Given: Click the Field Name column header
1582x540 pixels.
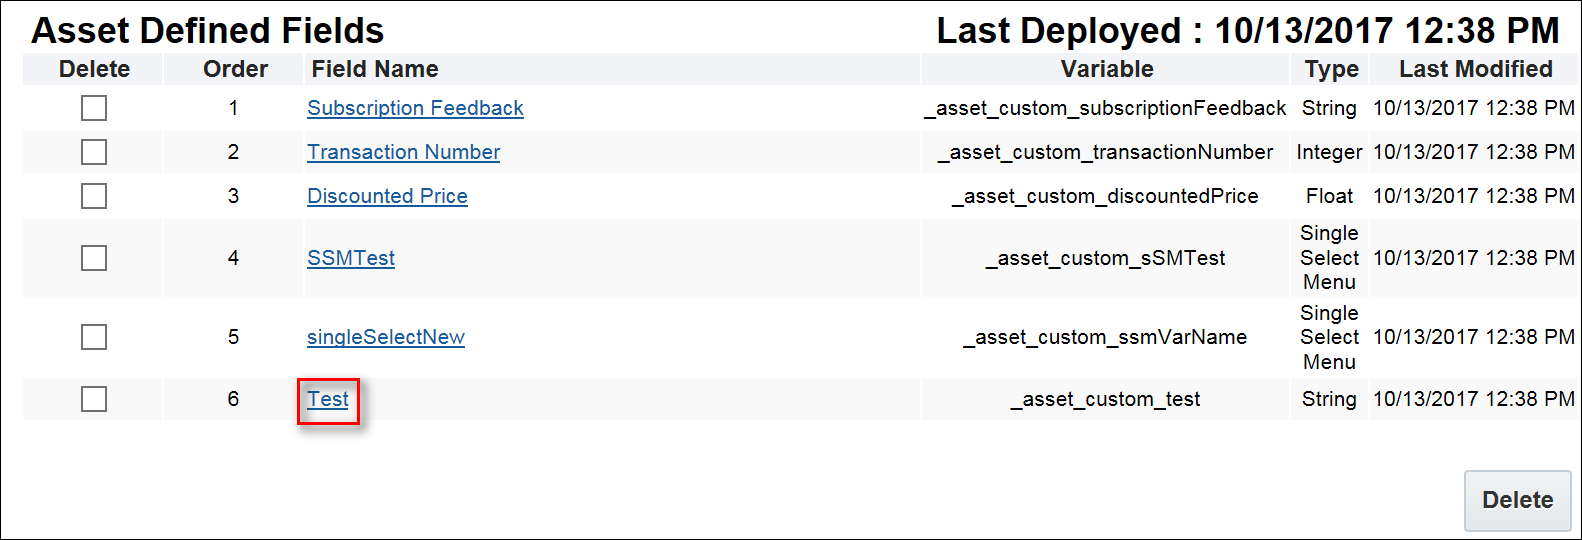Looking at the screenshot, I should pyautogui.click(x=375, y=69).
